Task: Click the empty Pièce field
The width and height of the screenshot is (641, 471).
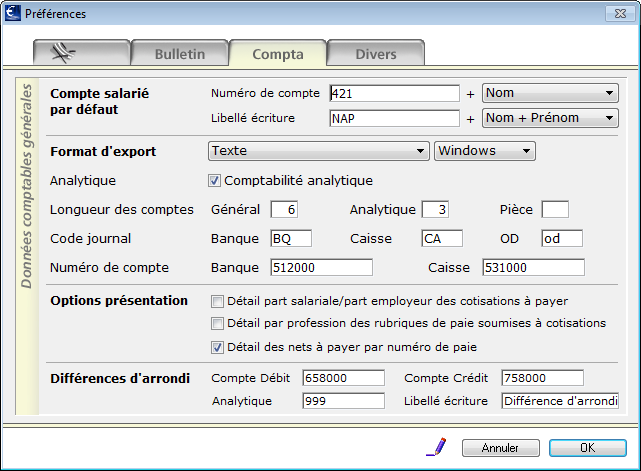Action: 555,209
